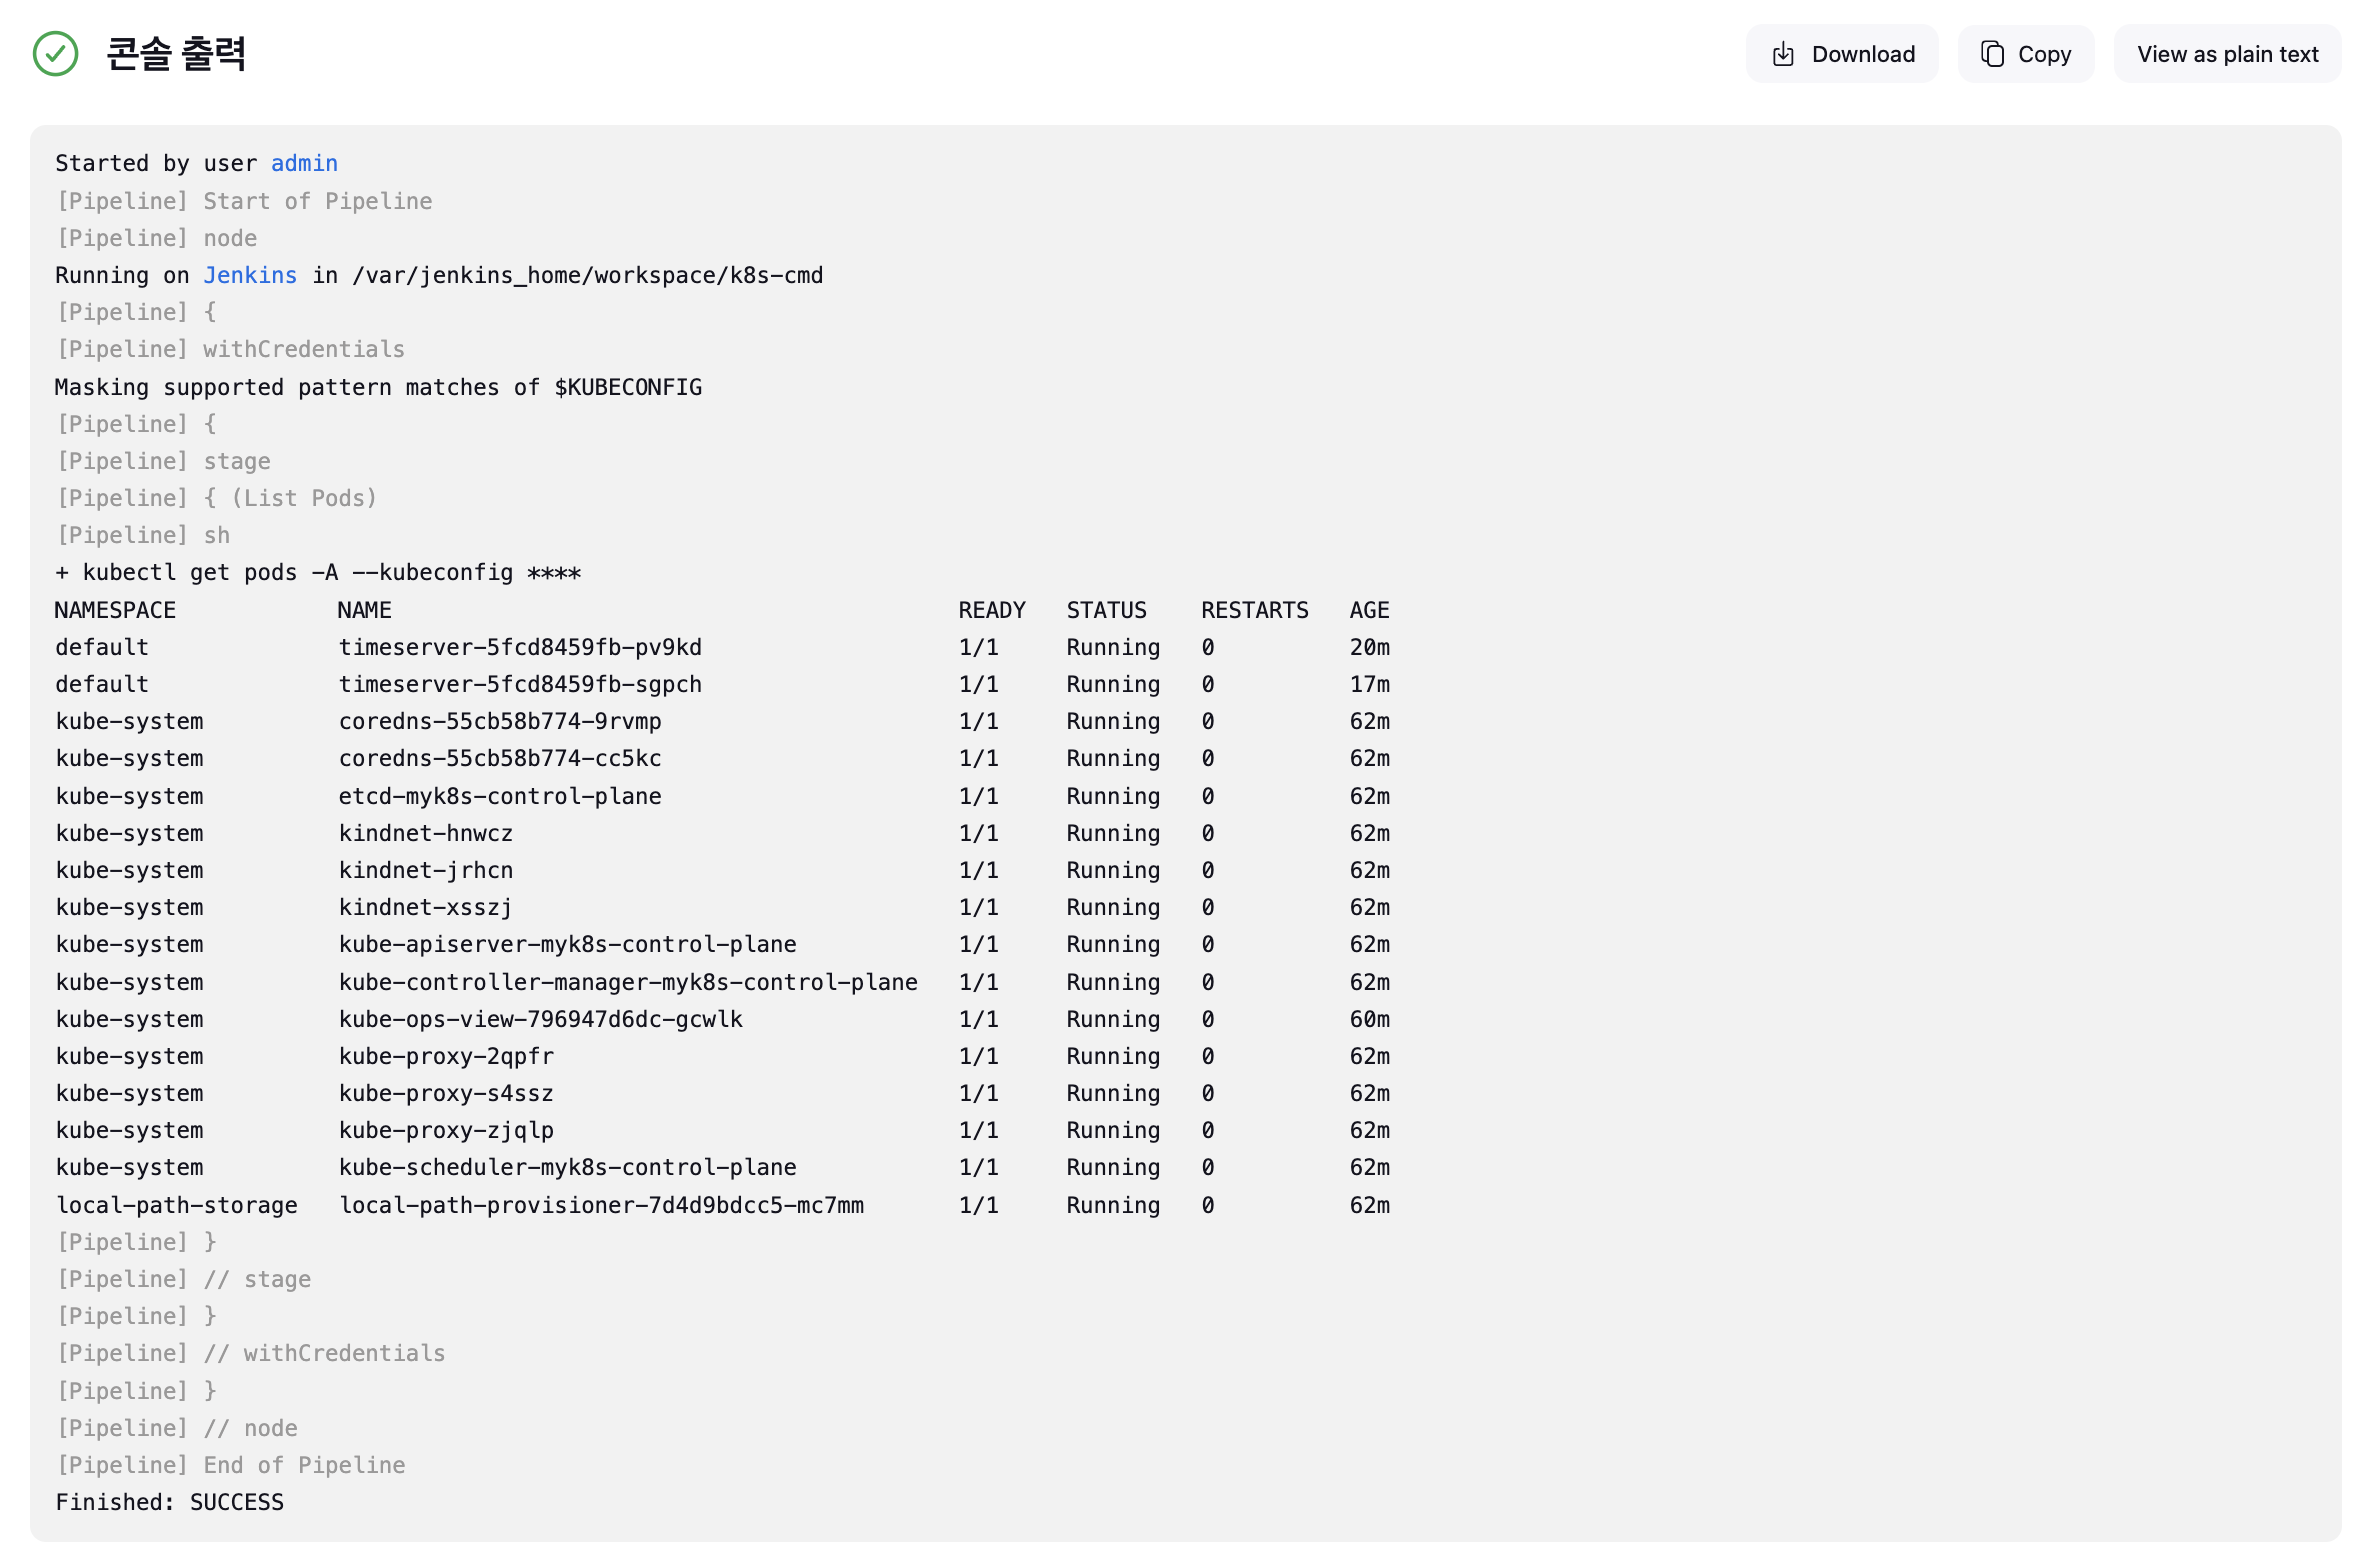Click the RESTARTS column header text
Image resolution: width=2358 pixels, height=1556 pixels.
click(x=1254, y=610)
